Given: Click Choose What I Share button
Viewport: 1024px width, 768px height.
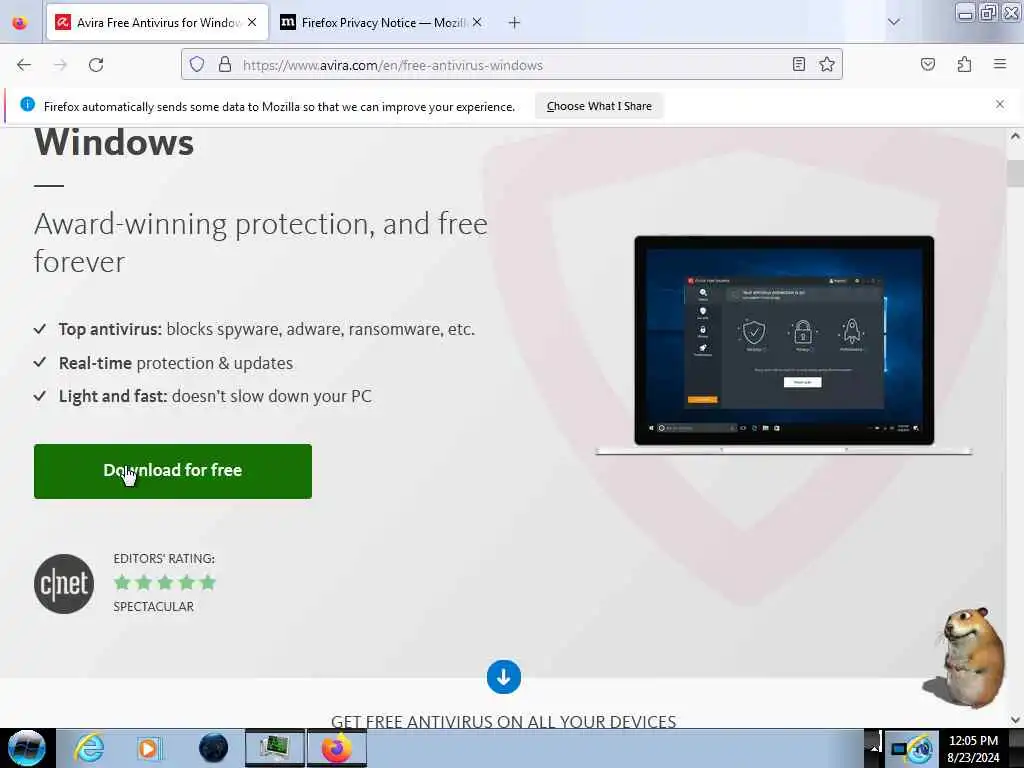Looking at the screenshot, I should (x=599, y=106).
